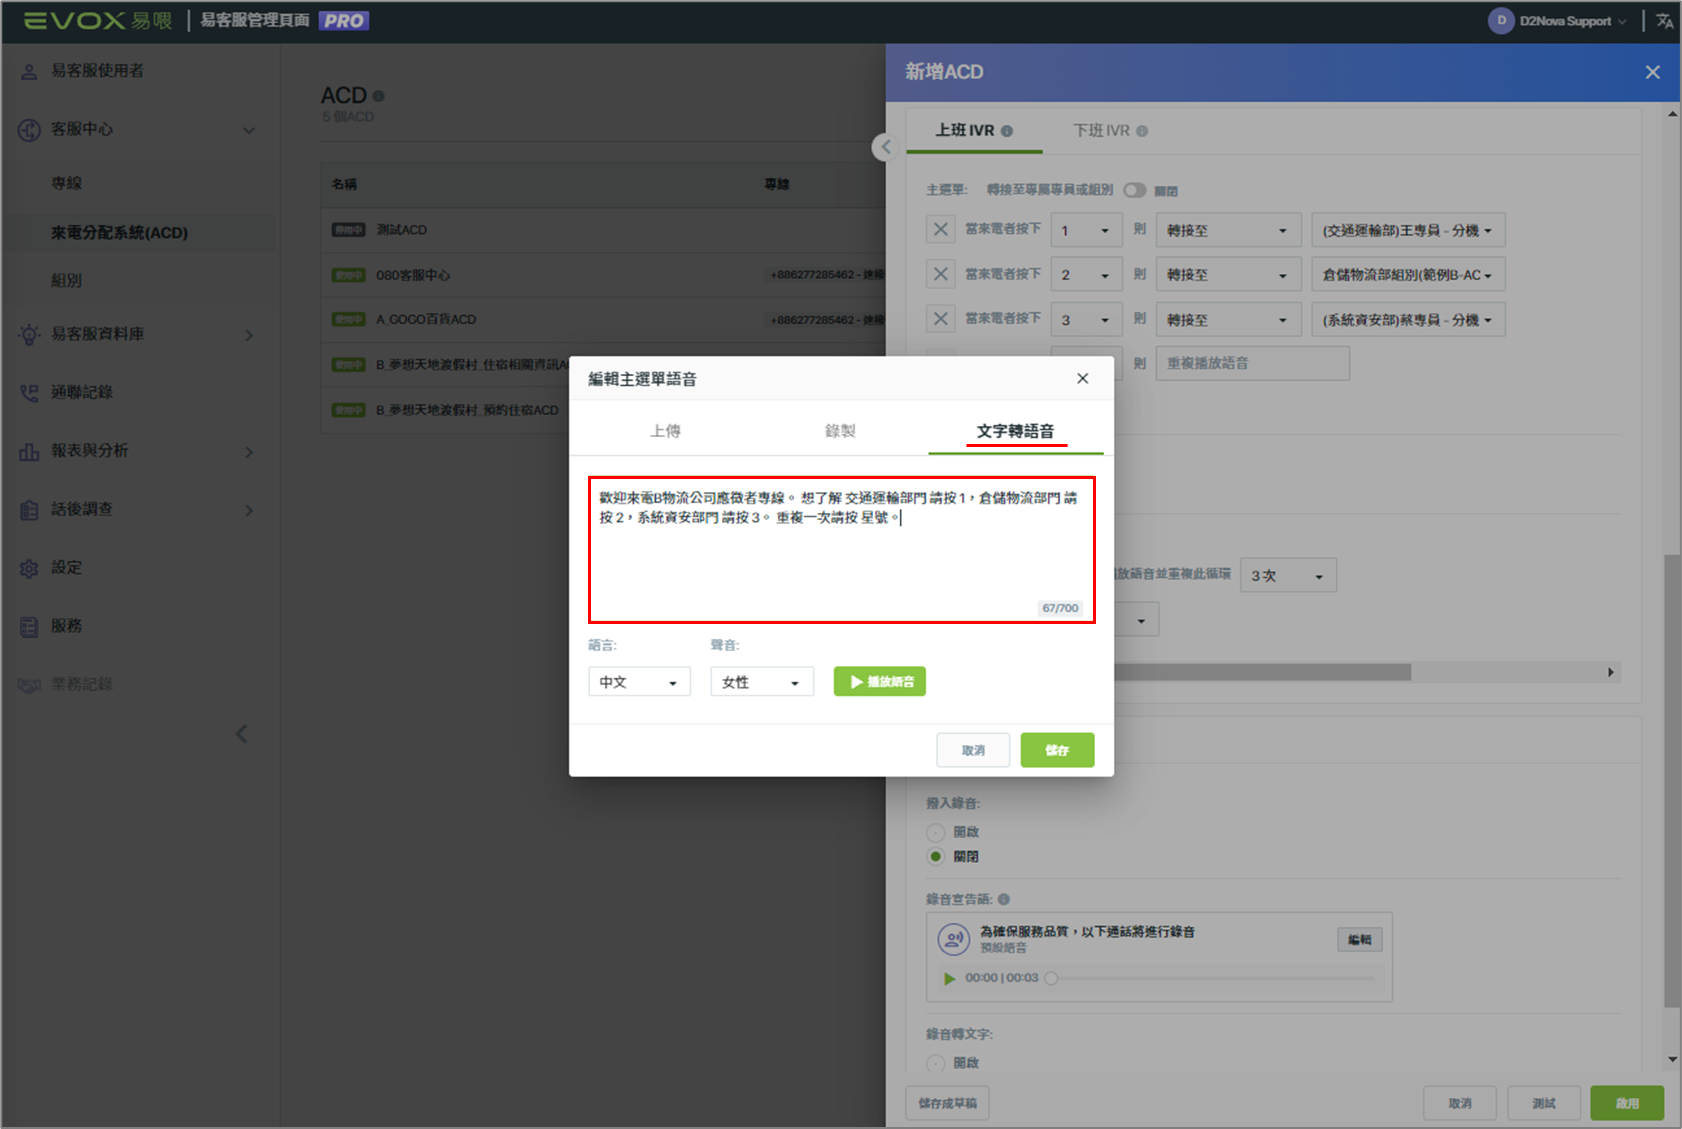Play the recording announcement audio
Viewport: 1682px width, 1129px height.
pyautogui.click(x=949, y=978)
